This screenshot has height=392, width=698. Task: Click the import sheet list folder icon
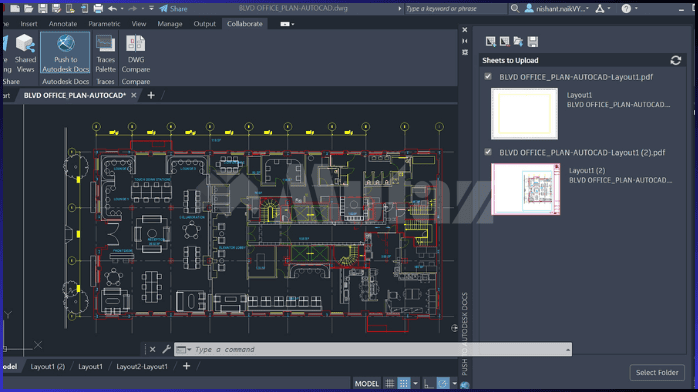click(x=518, y=41)
